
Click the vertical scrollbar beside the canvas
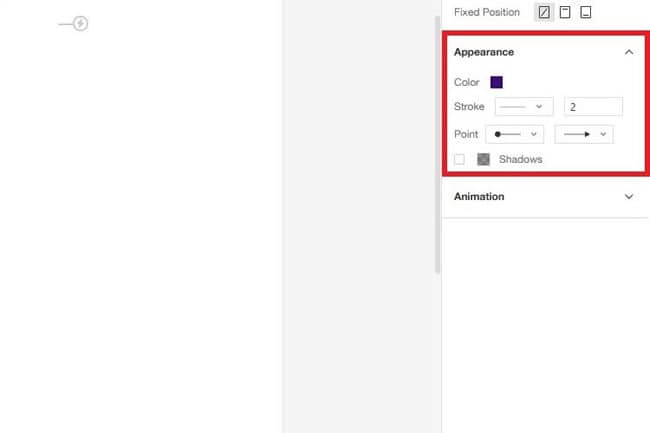437,145
